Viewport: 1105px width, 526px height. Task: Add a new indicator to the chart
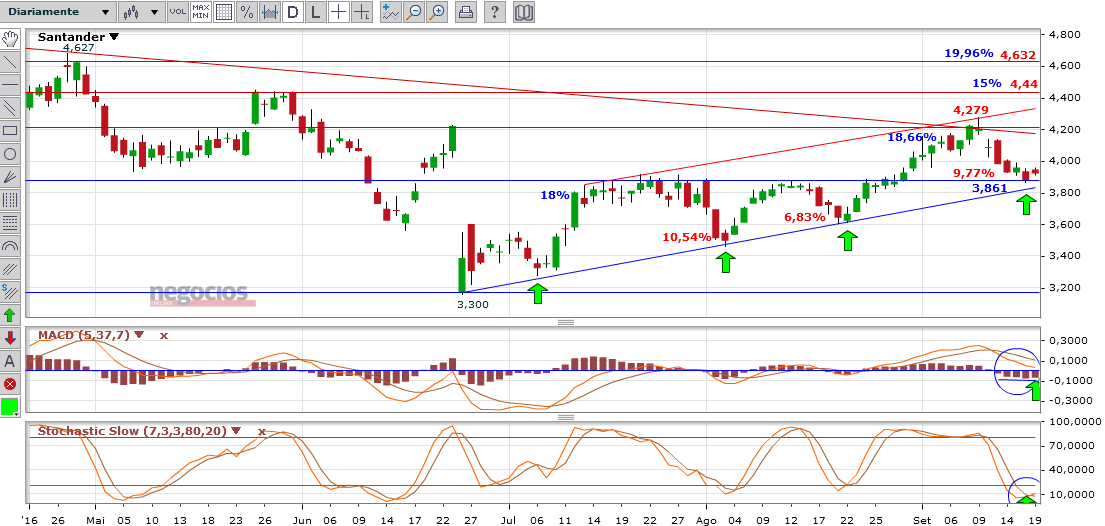(x=390, y=12)
